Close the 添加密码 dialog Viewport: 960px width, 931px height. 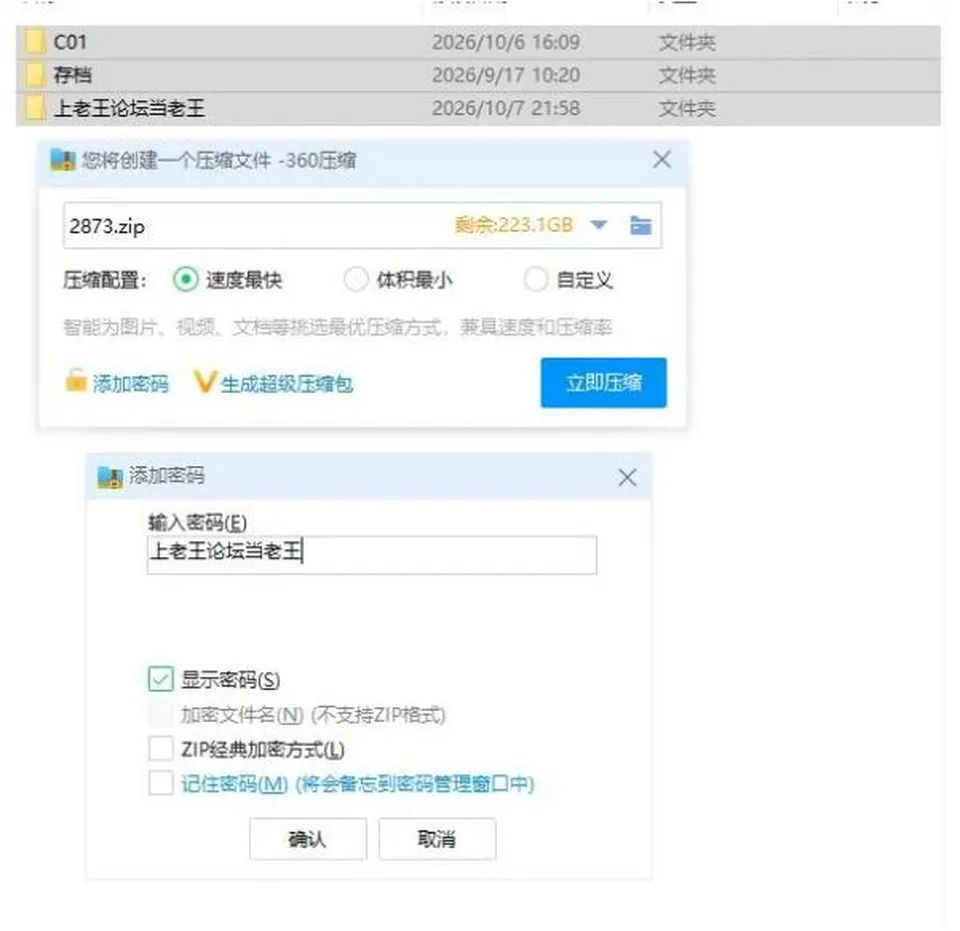tap(627, 477)
